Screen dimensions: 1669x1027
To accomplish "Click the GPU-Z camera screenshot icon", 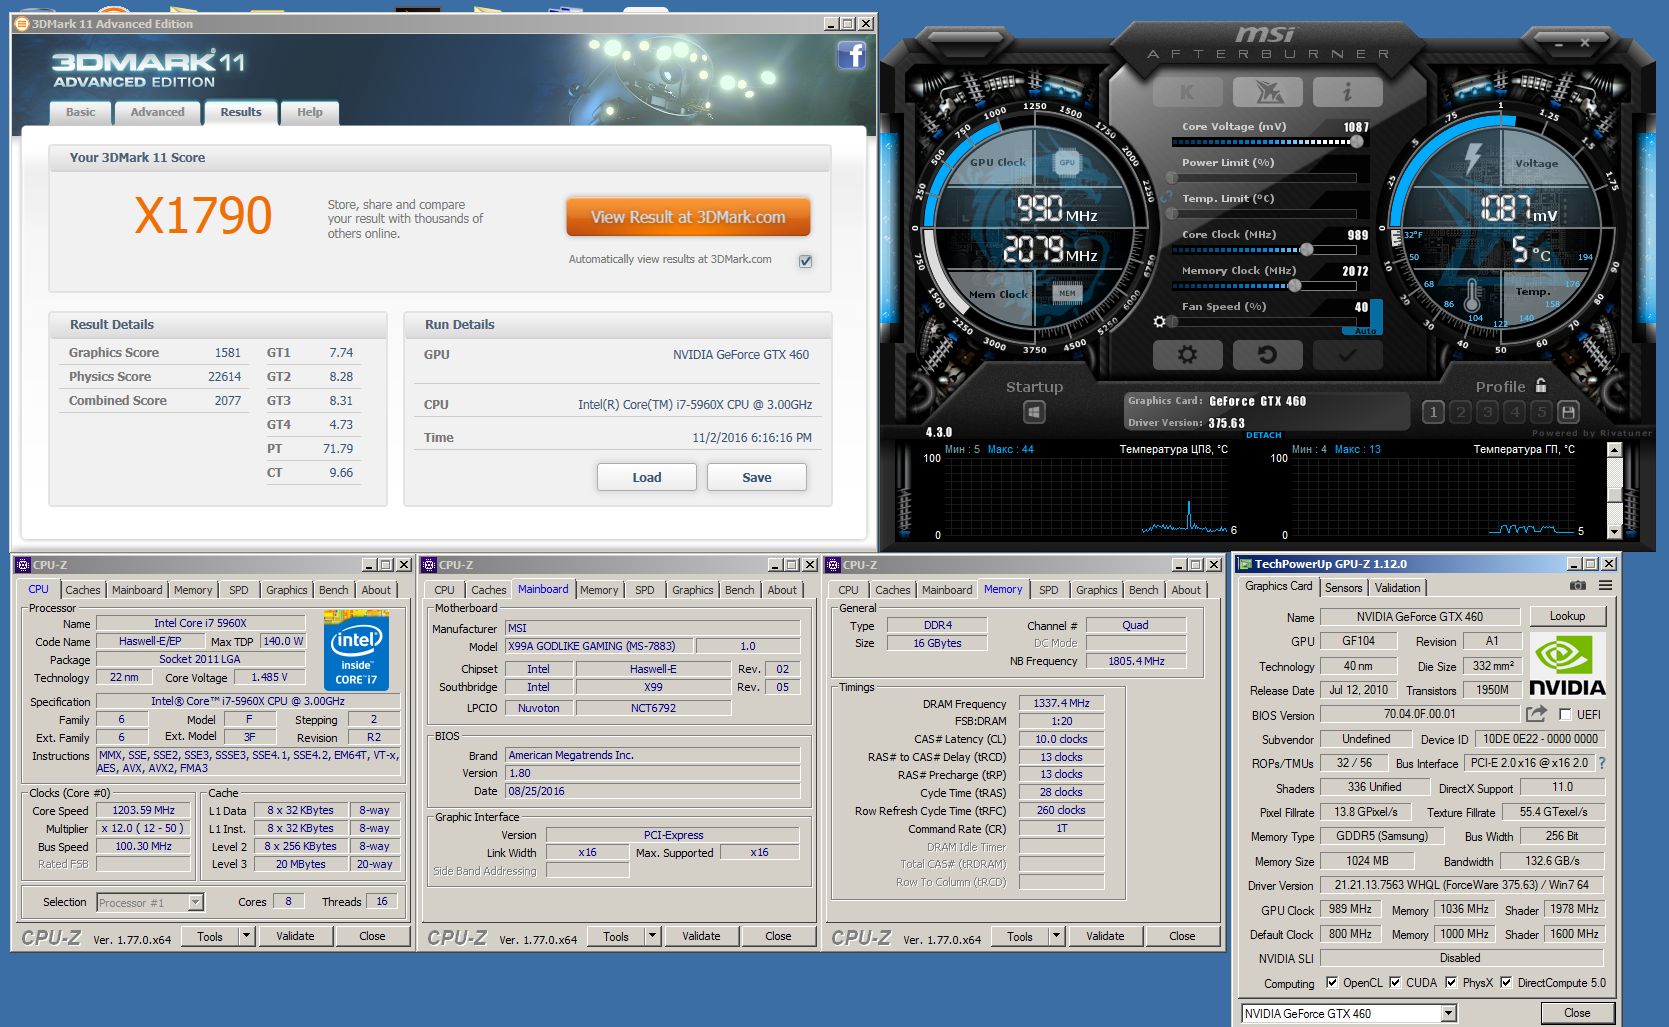I will tap(1577, 586).
